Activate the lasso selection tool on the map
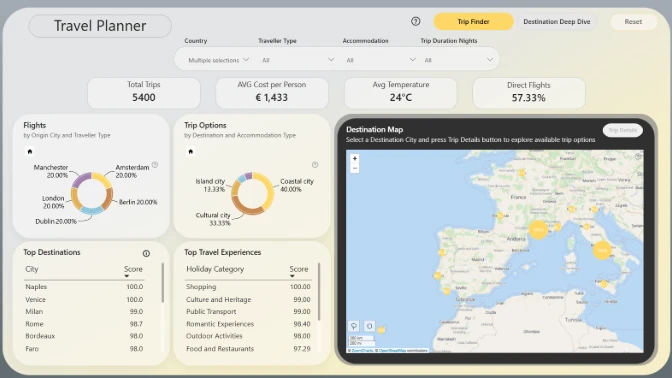 point(354,326)
